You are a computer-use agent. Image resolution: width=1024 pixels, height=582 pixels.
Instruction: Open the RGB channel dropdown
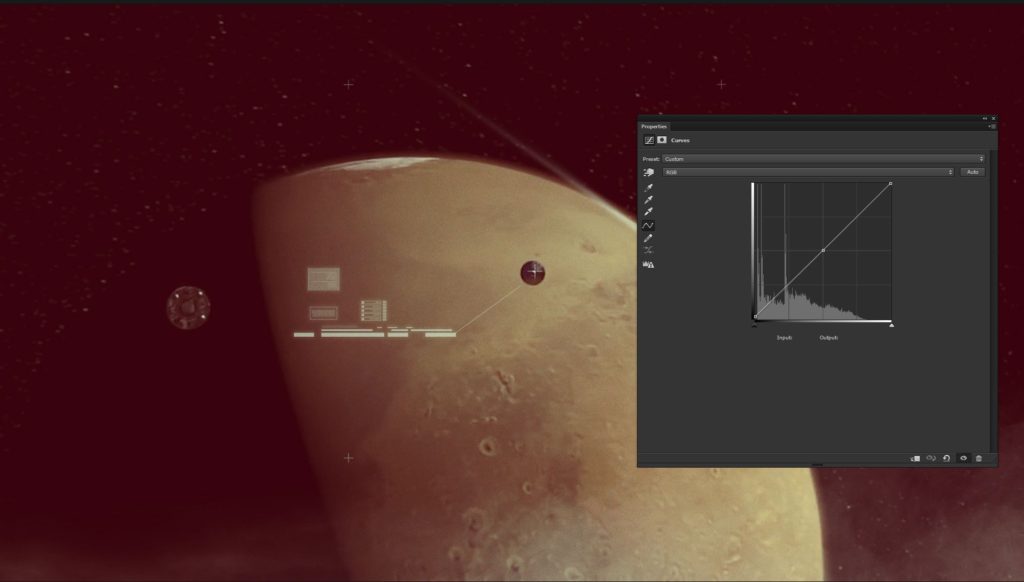tap(810, 171)
